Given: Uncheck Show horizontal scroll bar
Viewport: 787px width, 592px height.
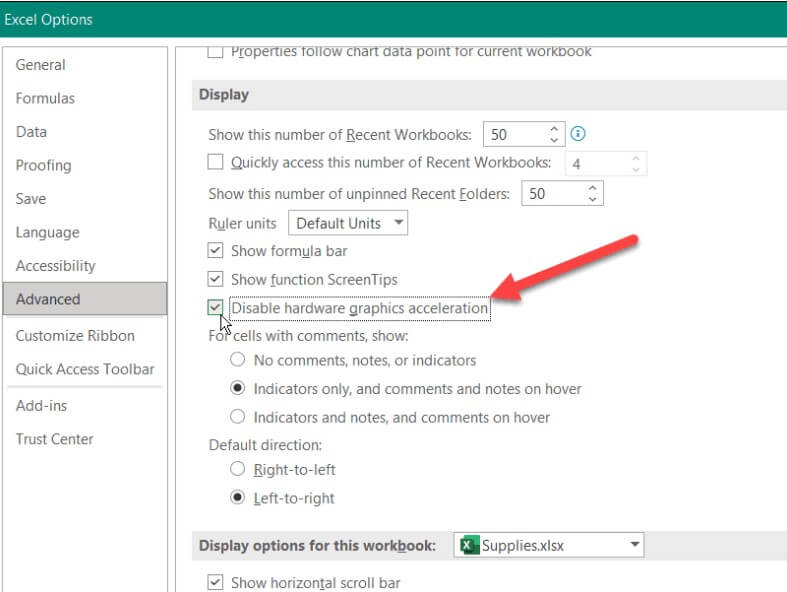Looking at the screenshot, I should coord(215,582).
